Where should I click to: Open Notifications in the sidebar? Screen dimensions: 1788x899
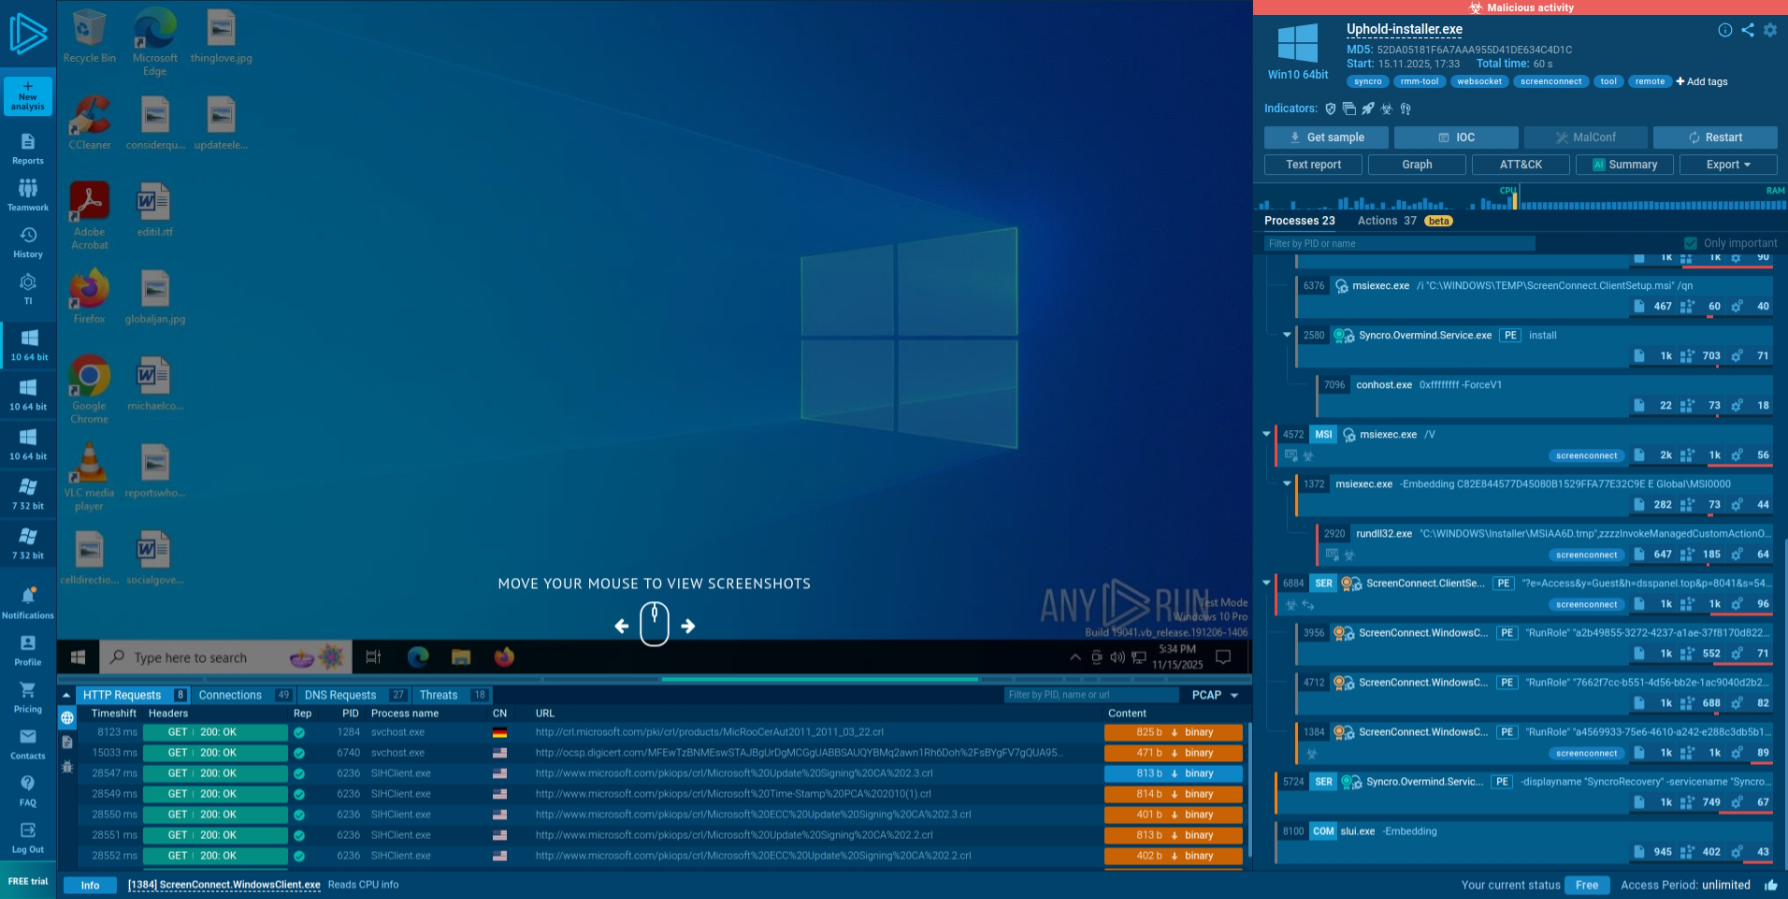click(x=28, y=603)
